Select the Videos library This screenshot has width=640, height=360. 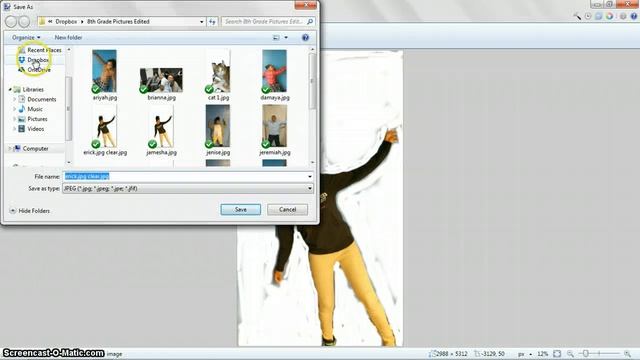[31, 129]
